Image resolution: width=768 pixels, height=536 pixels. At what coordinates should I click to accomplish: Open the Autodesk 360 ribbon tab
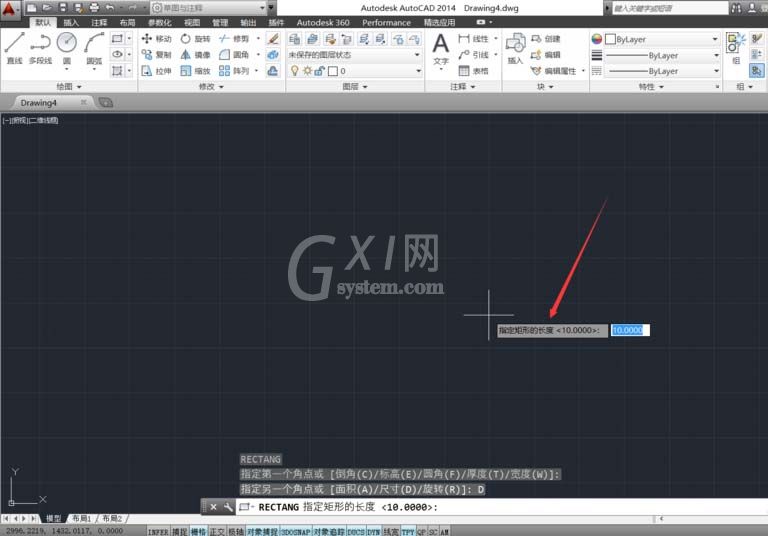323,23
